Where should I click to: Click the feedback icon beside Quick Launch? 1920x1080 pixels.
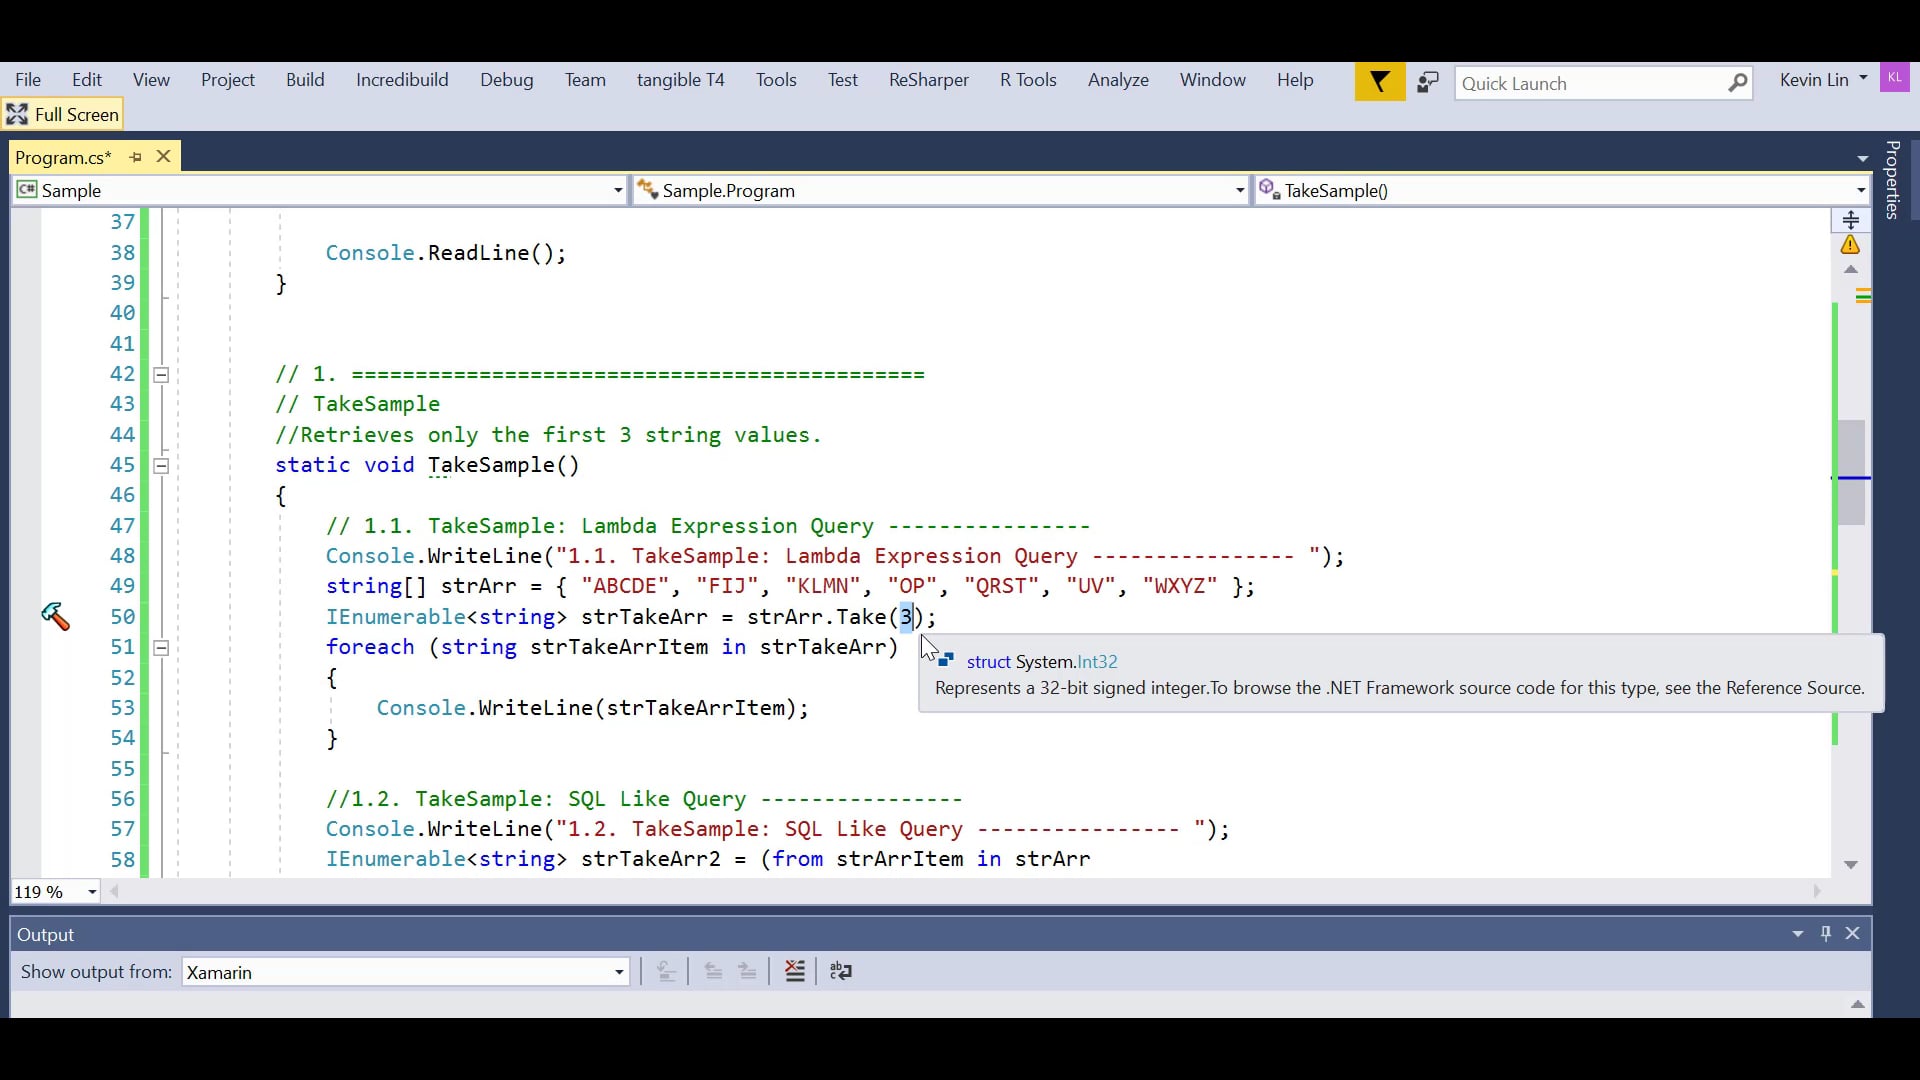click(x=1427, y=82)
